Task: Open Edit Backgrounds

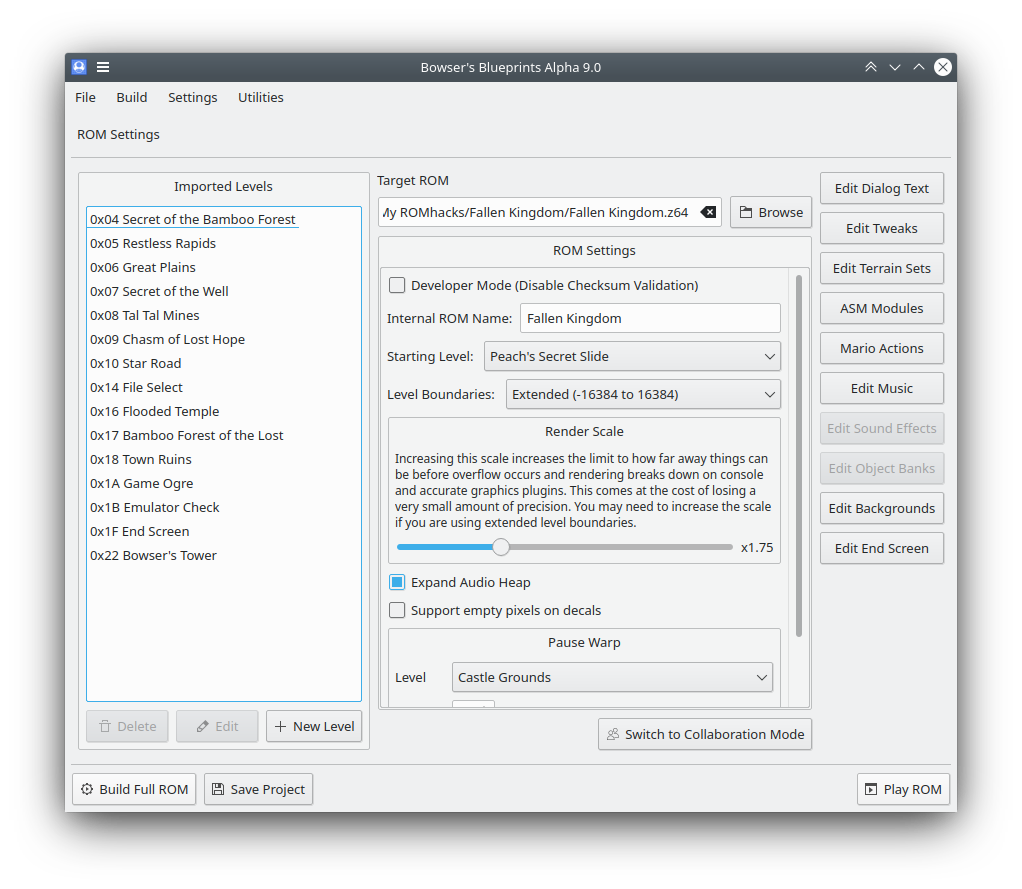Action: (882, 508)
